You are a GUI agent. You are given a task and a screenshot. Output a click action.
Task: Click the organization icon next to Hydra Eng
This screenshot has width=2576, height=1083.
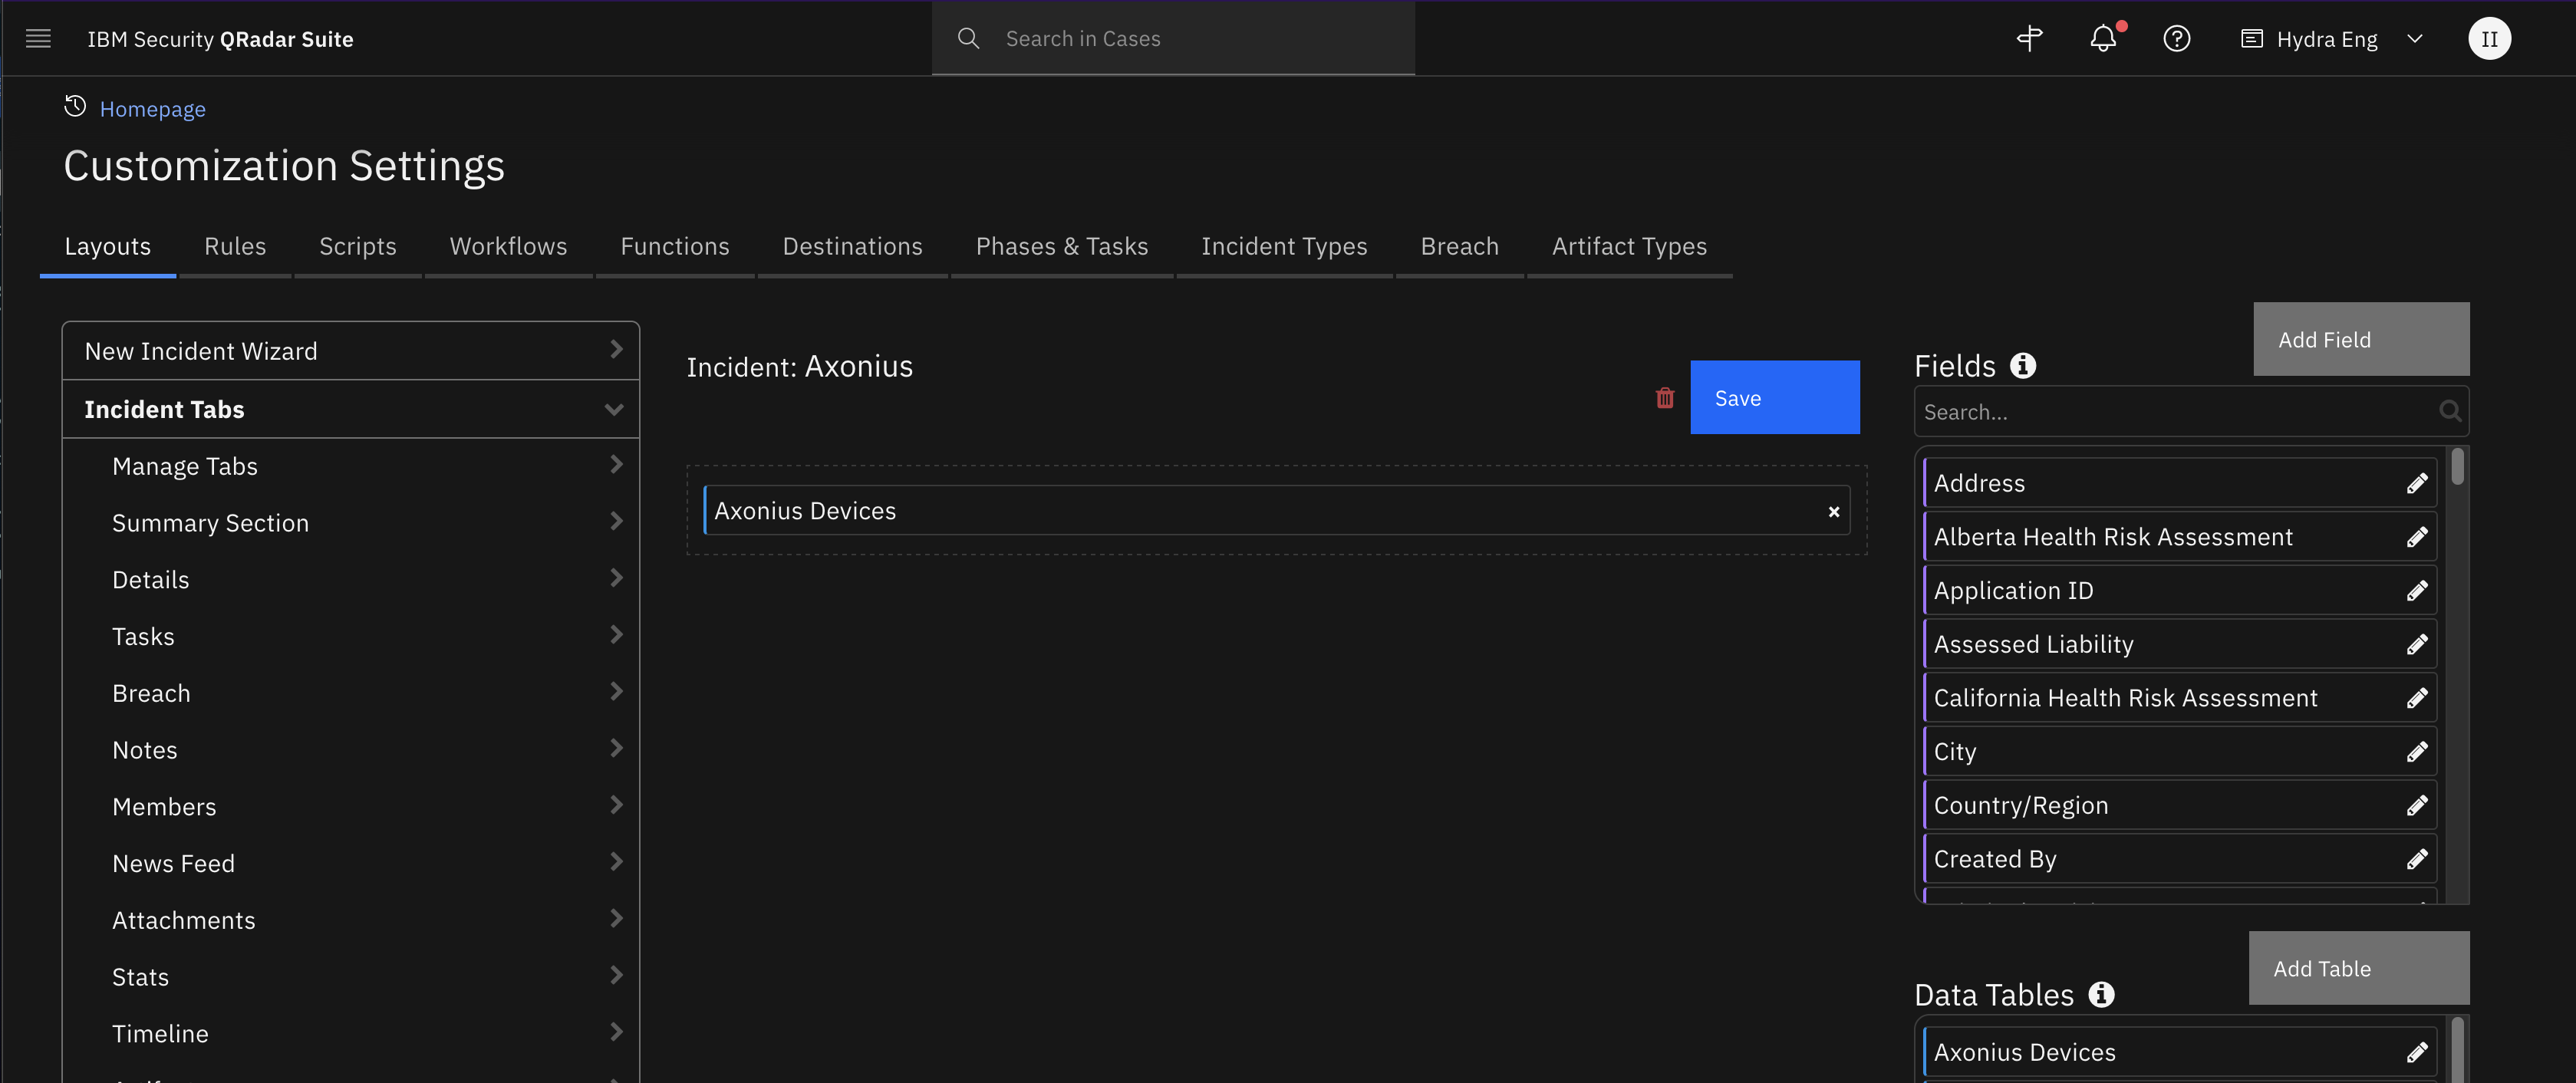point(2251,39)
